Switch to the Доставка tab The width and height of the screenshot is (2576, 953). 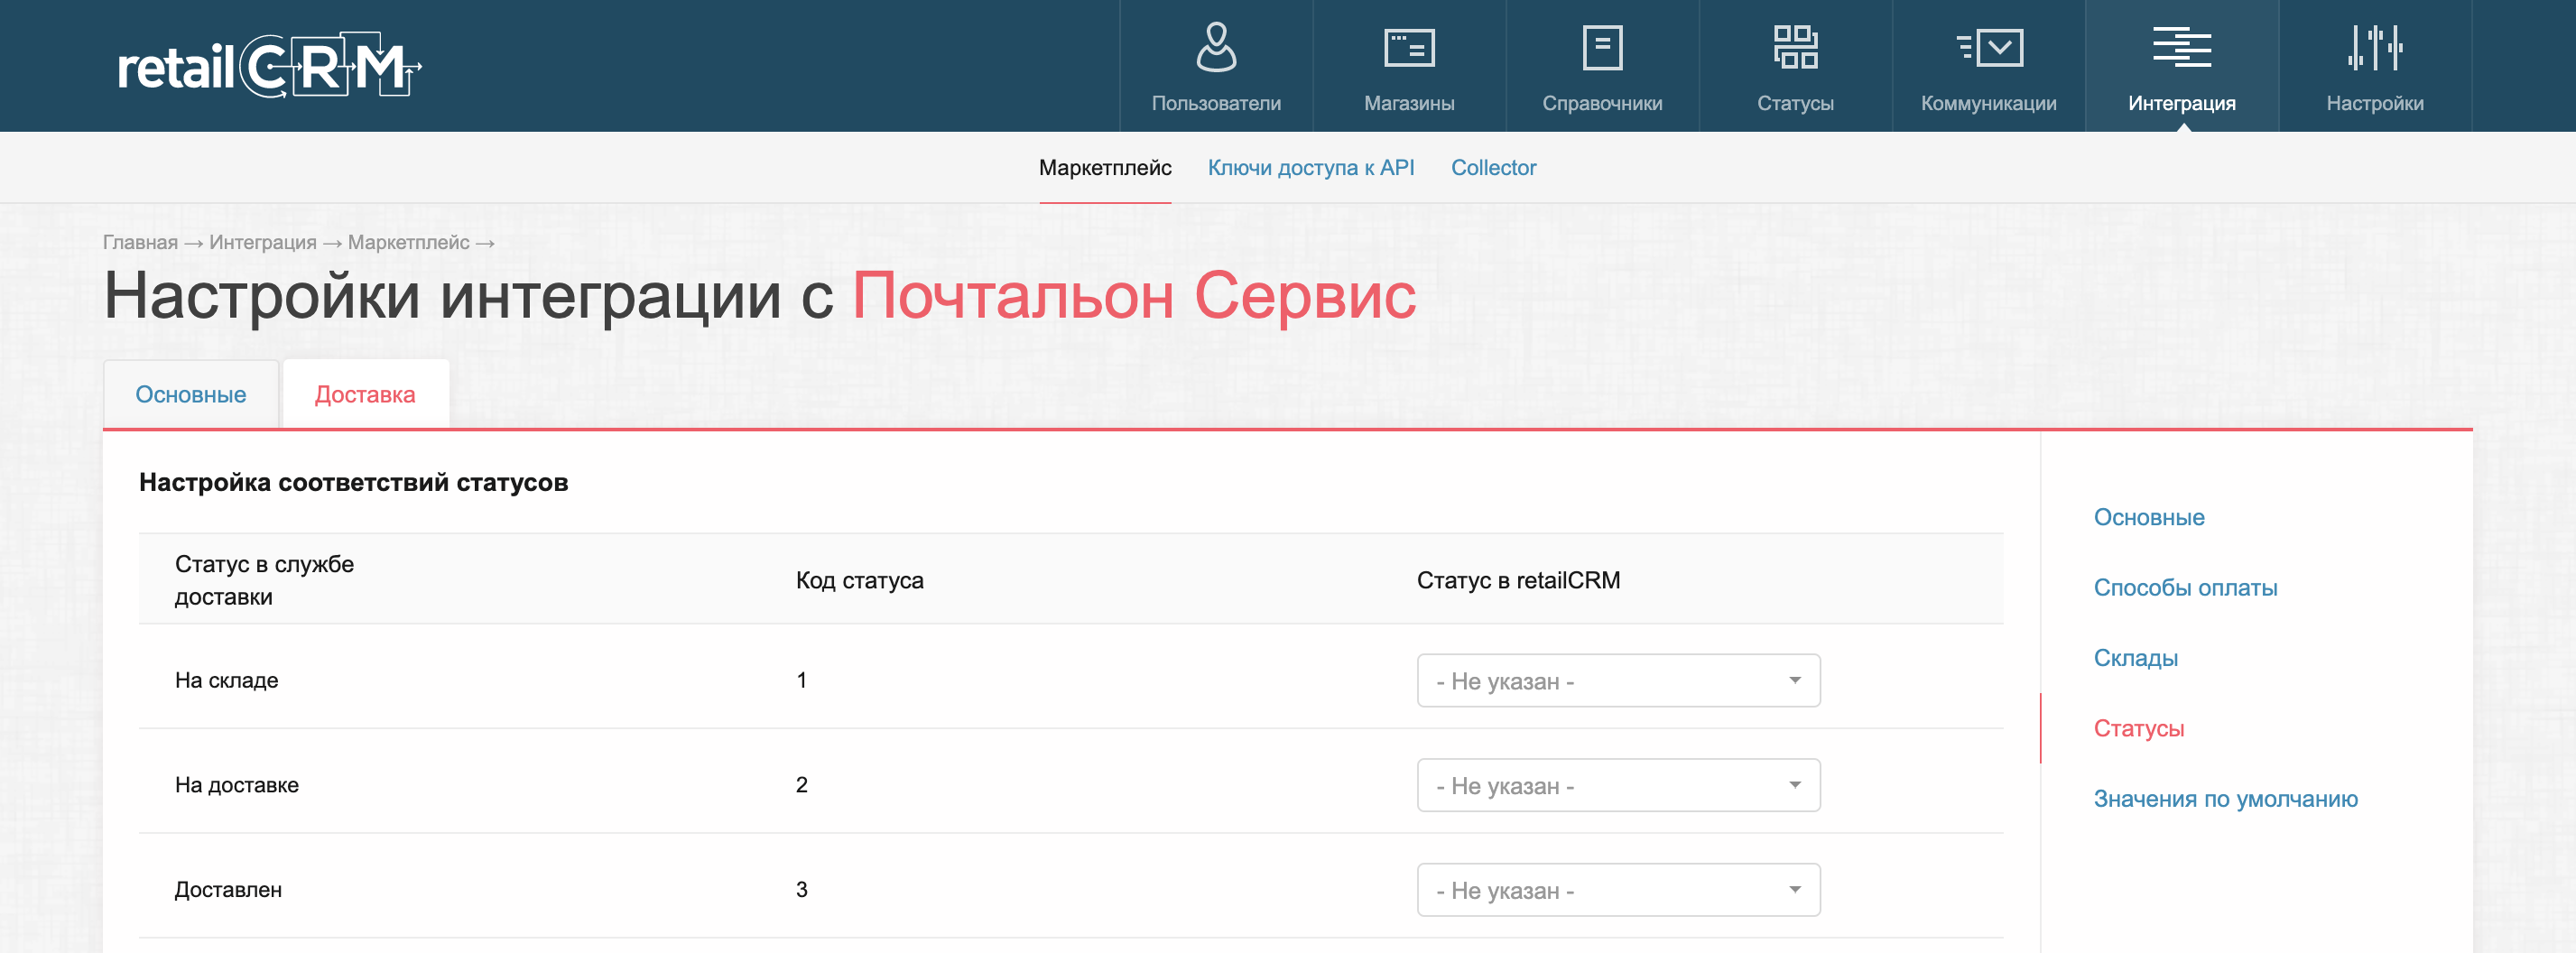point(365,395)
